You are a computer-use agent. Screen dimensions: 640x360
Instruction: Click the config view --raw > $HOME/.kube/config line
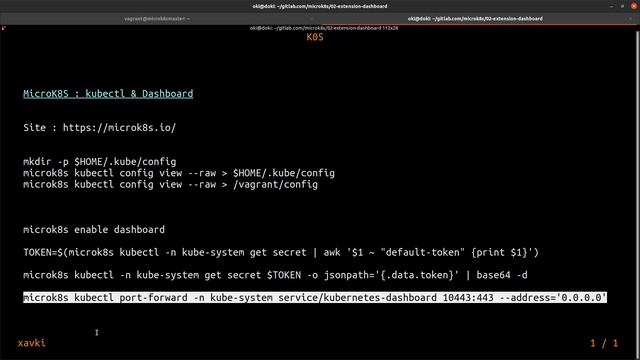coord(179,173)
